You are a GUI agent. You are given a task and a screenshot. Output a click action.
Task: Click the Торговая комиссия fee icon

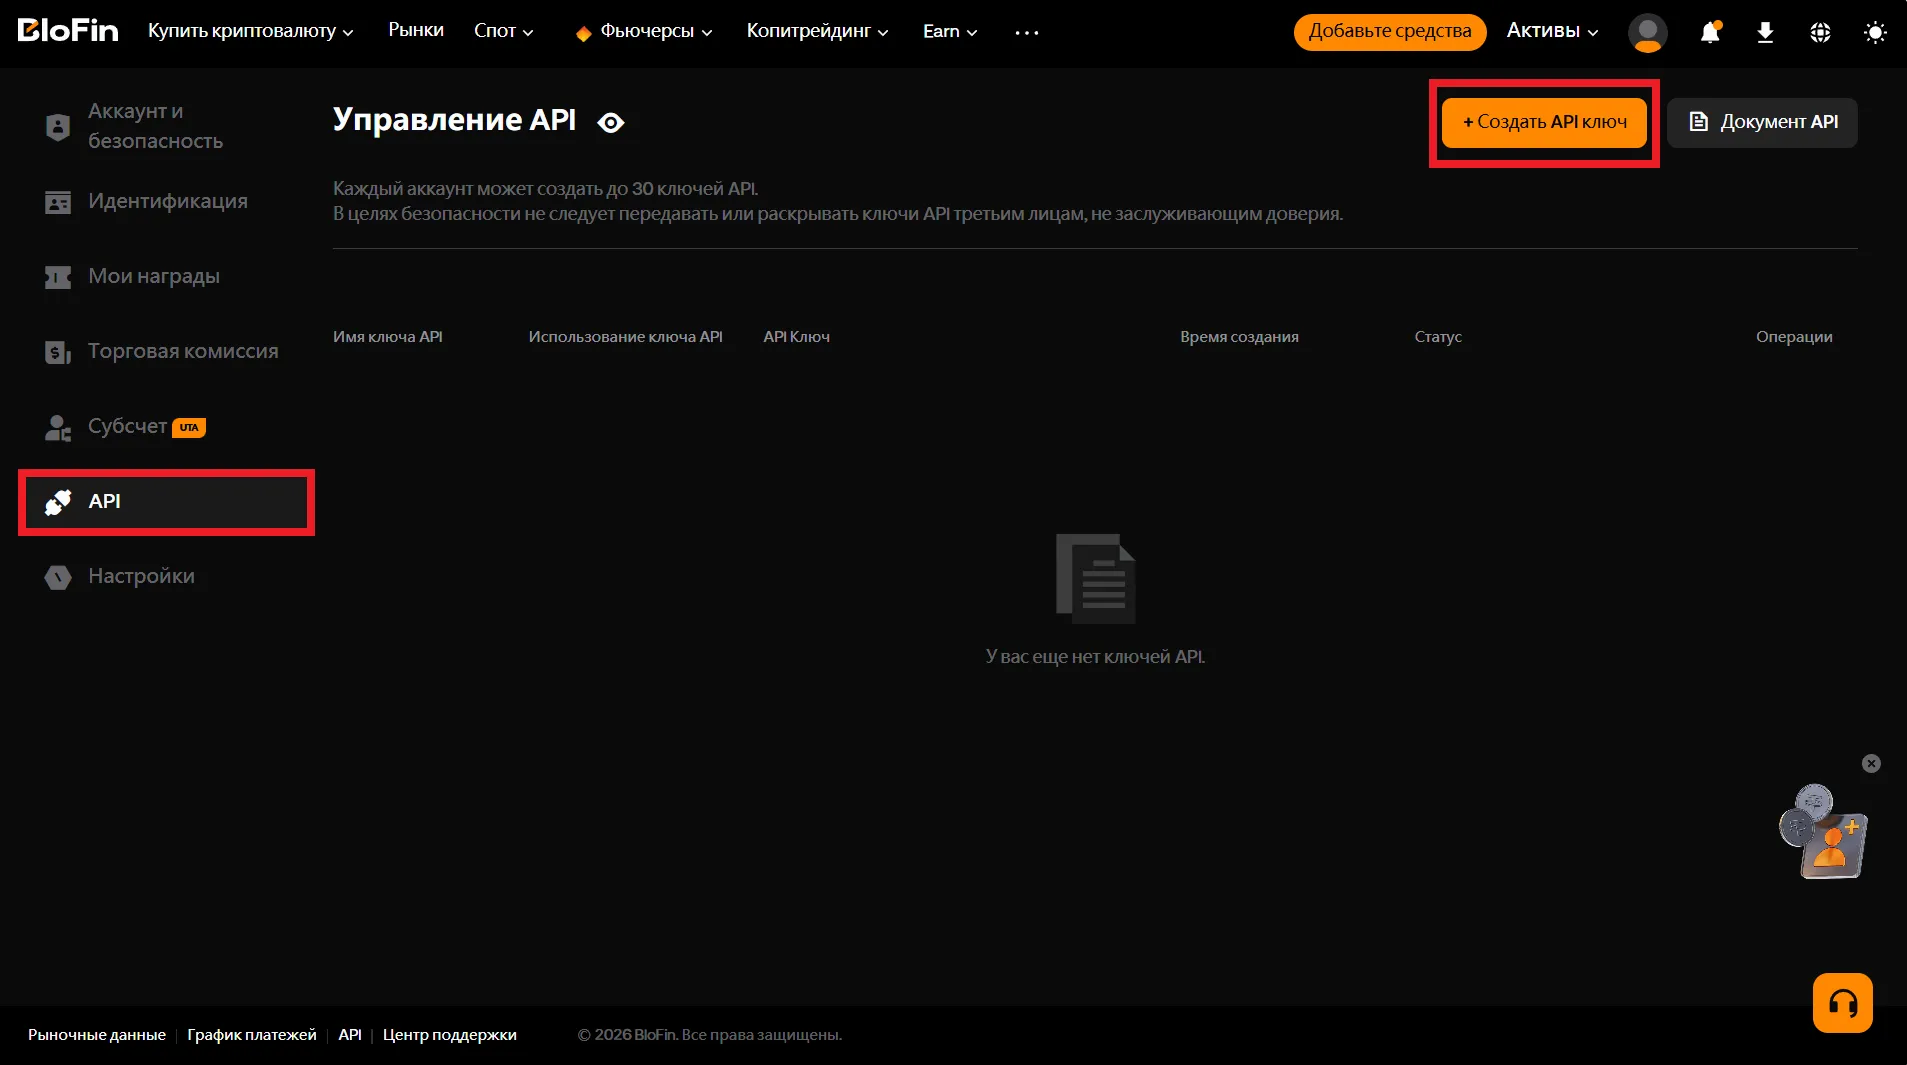58,352
